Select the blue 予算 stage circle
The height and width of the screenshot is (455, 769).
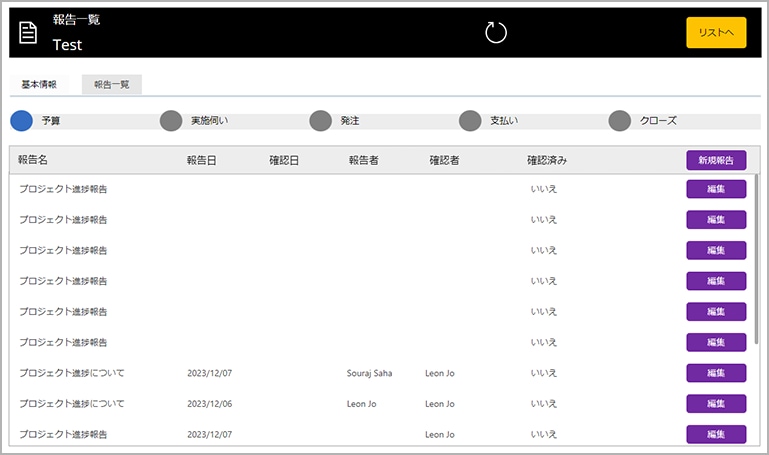click(21, 121)
